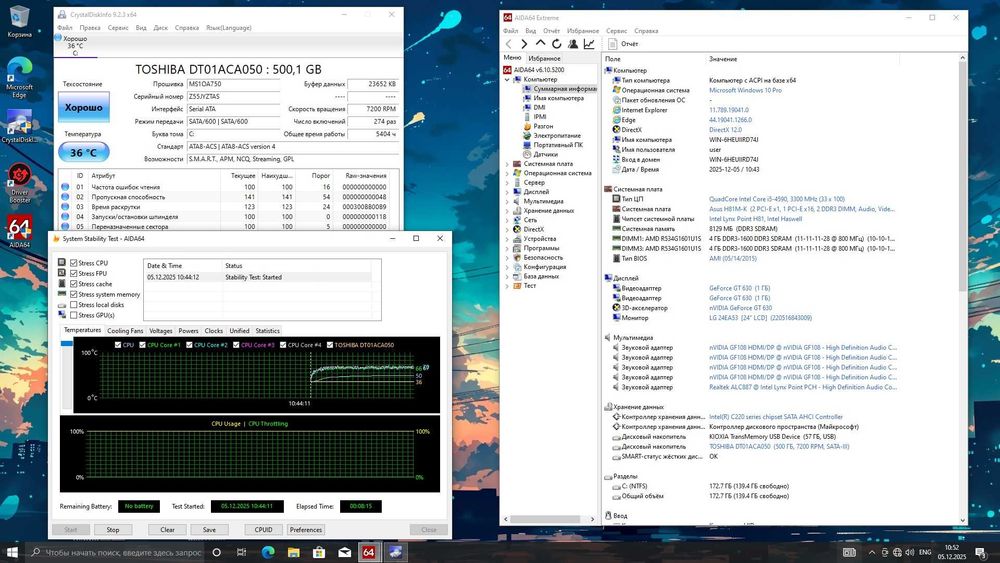Viewport: 1000px width, 563px height.
Task: Open Microsoft Edge desktop shortcut
Action: click(x=19, y=77)
